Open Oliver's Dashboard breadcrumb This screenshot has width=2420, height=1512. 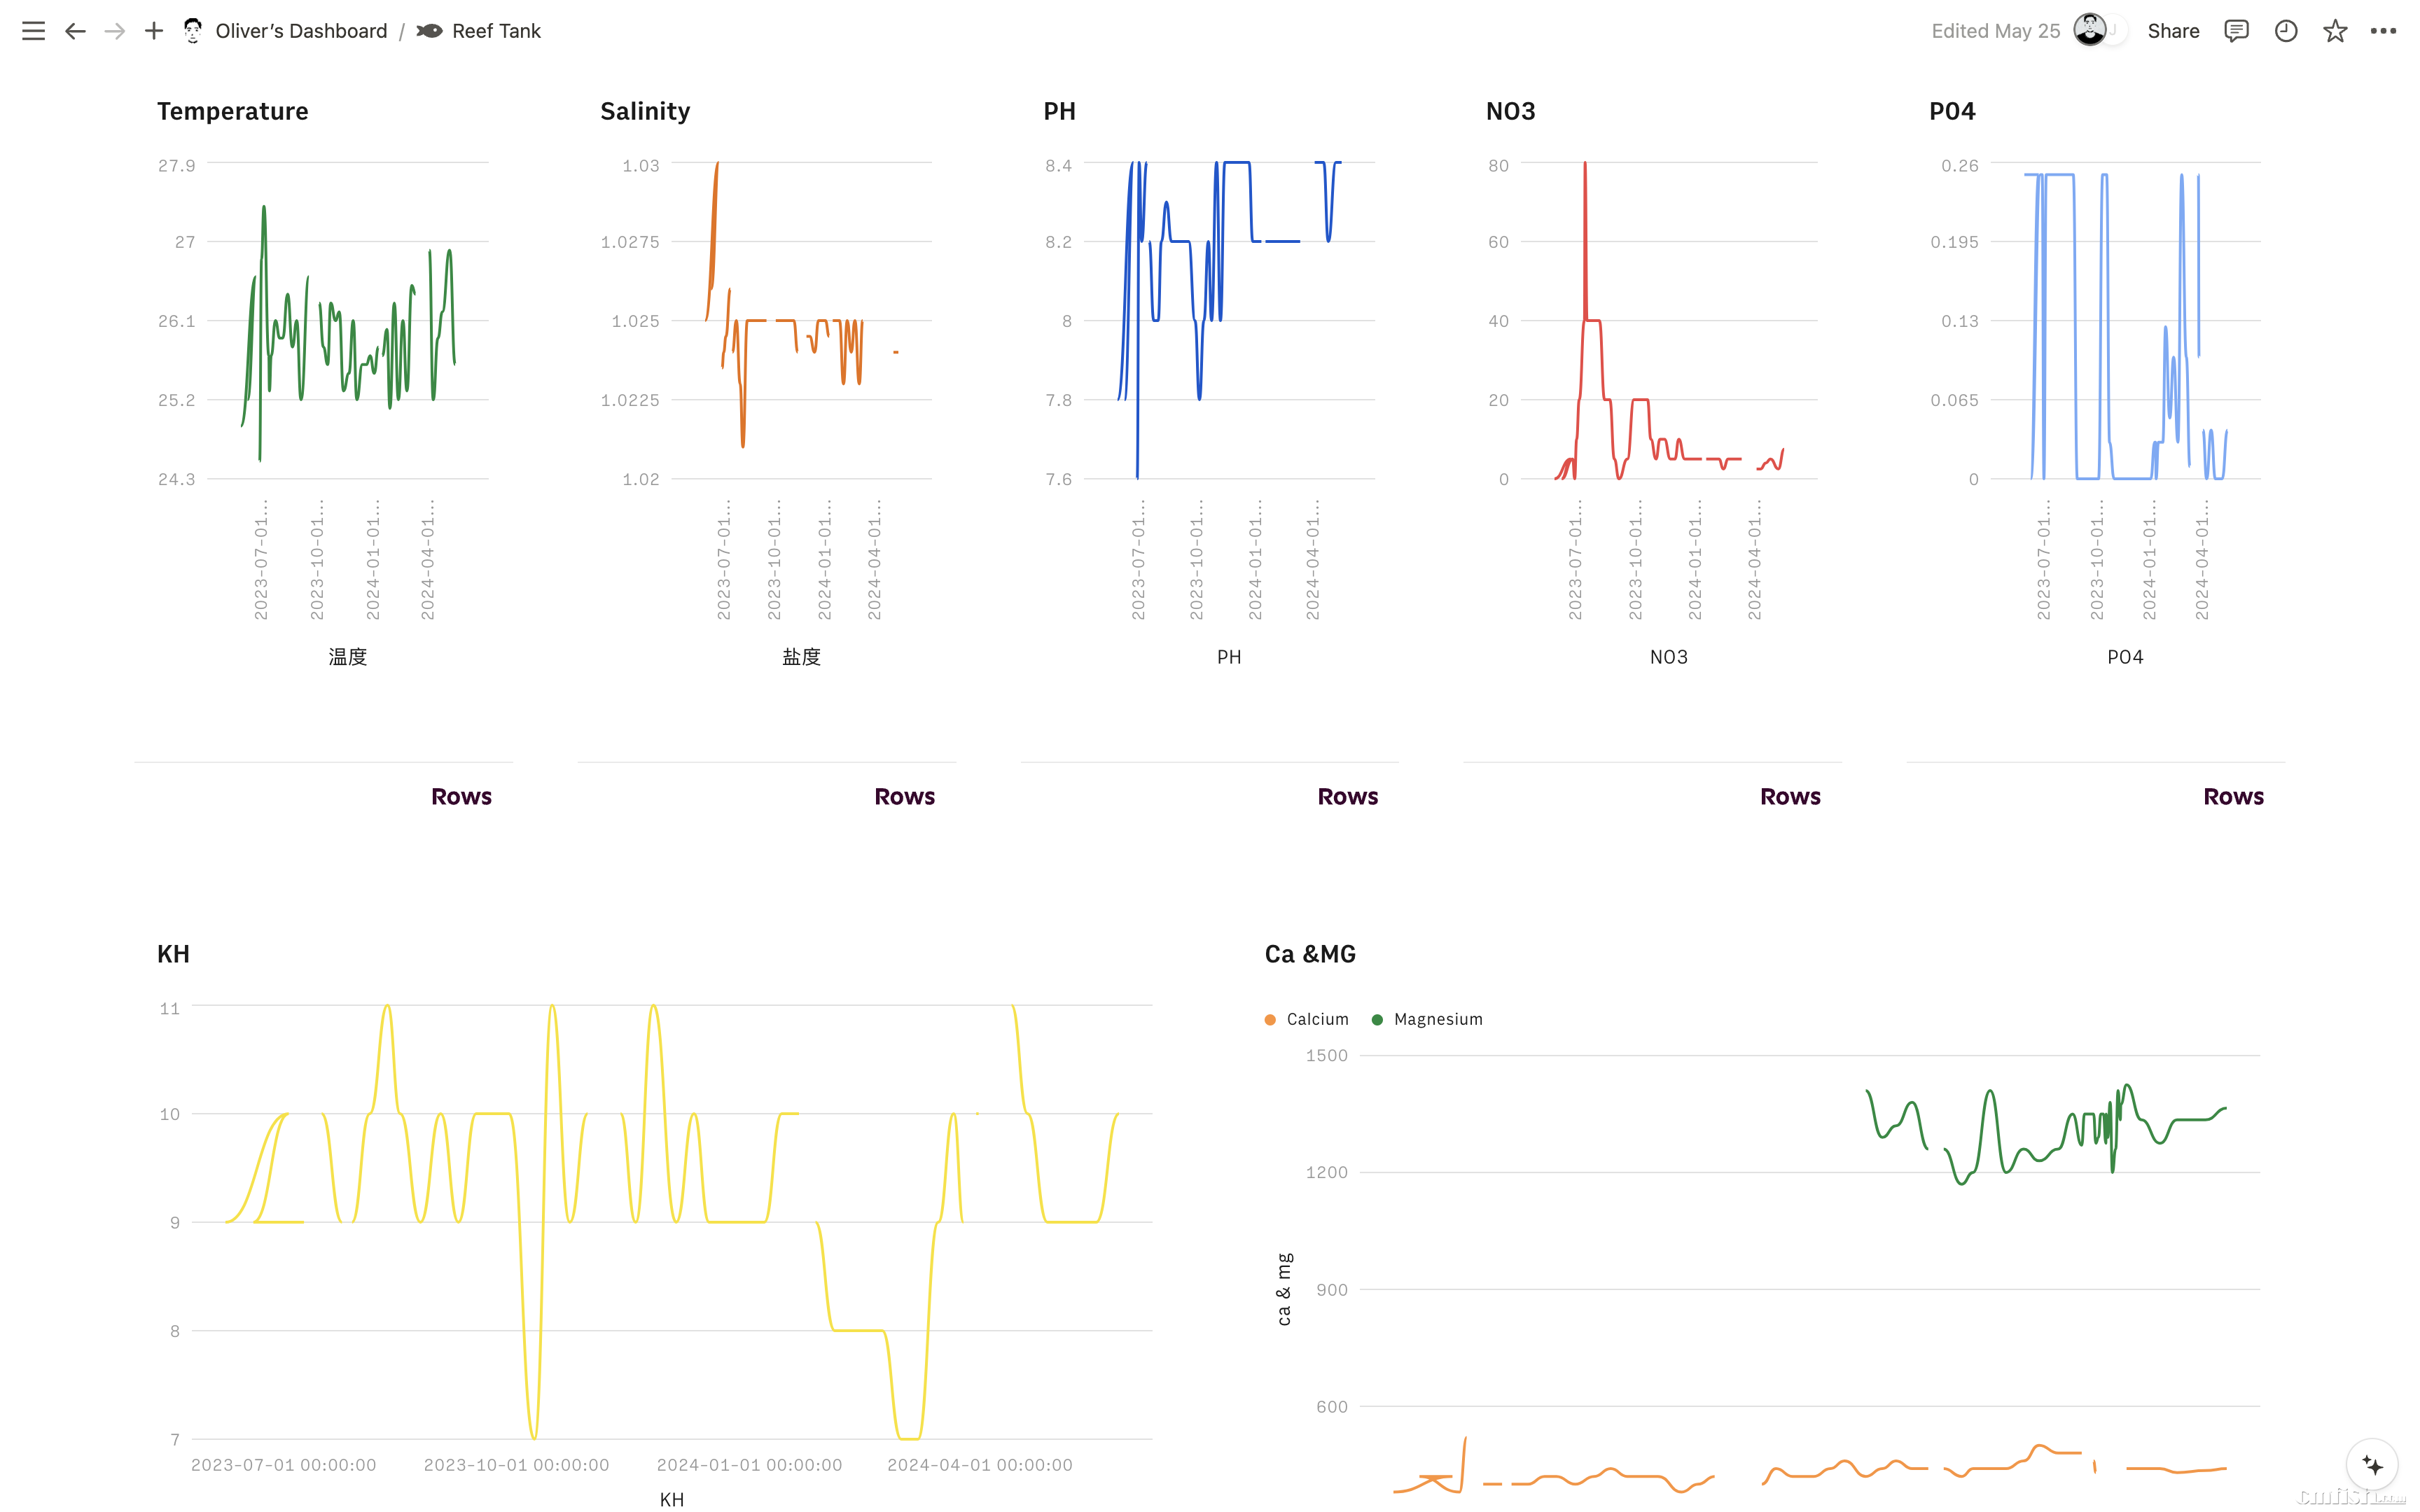click(x=300, y=31)
